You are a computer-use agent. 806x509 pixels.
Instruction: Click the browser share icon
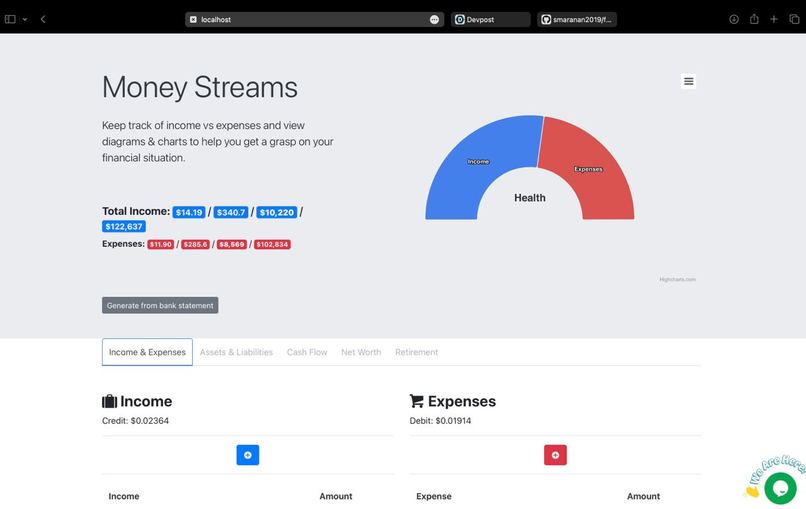754,19
